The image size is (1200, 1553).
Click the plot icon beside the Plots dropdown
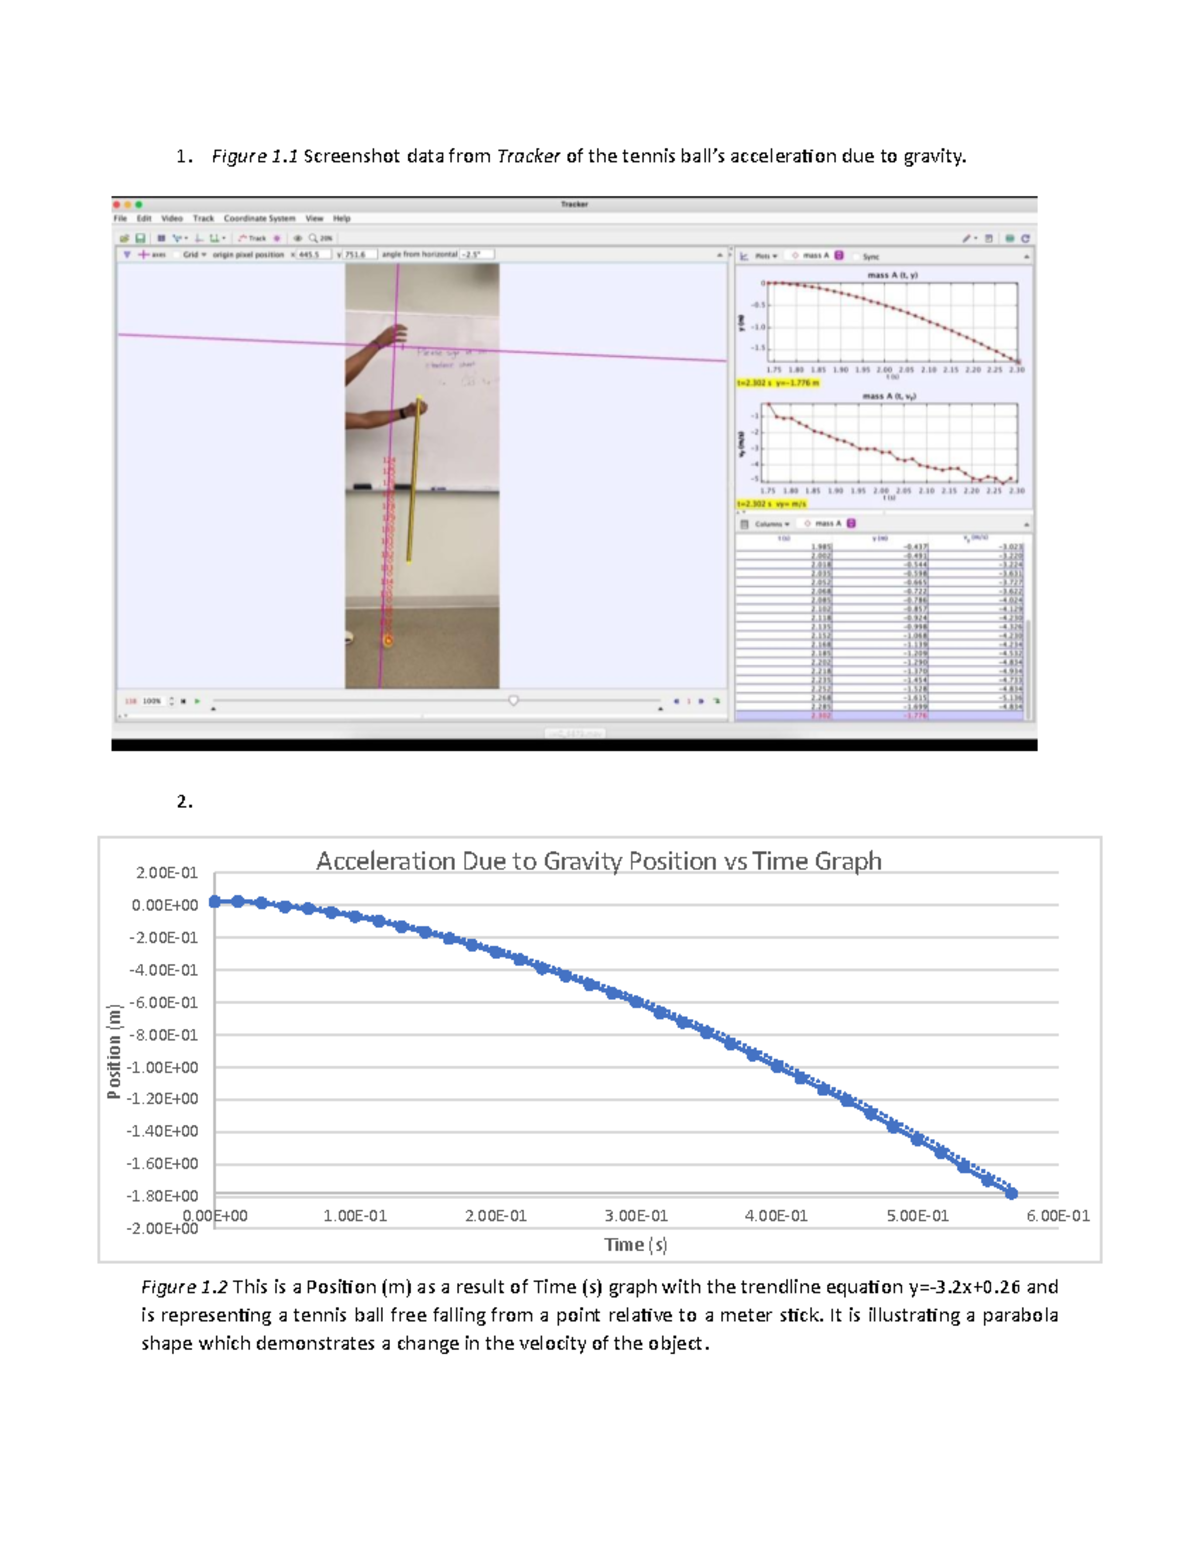[x=744, y=256]
